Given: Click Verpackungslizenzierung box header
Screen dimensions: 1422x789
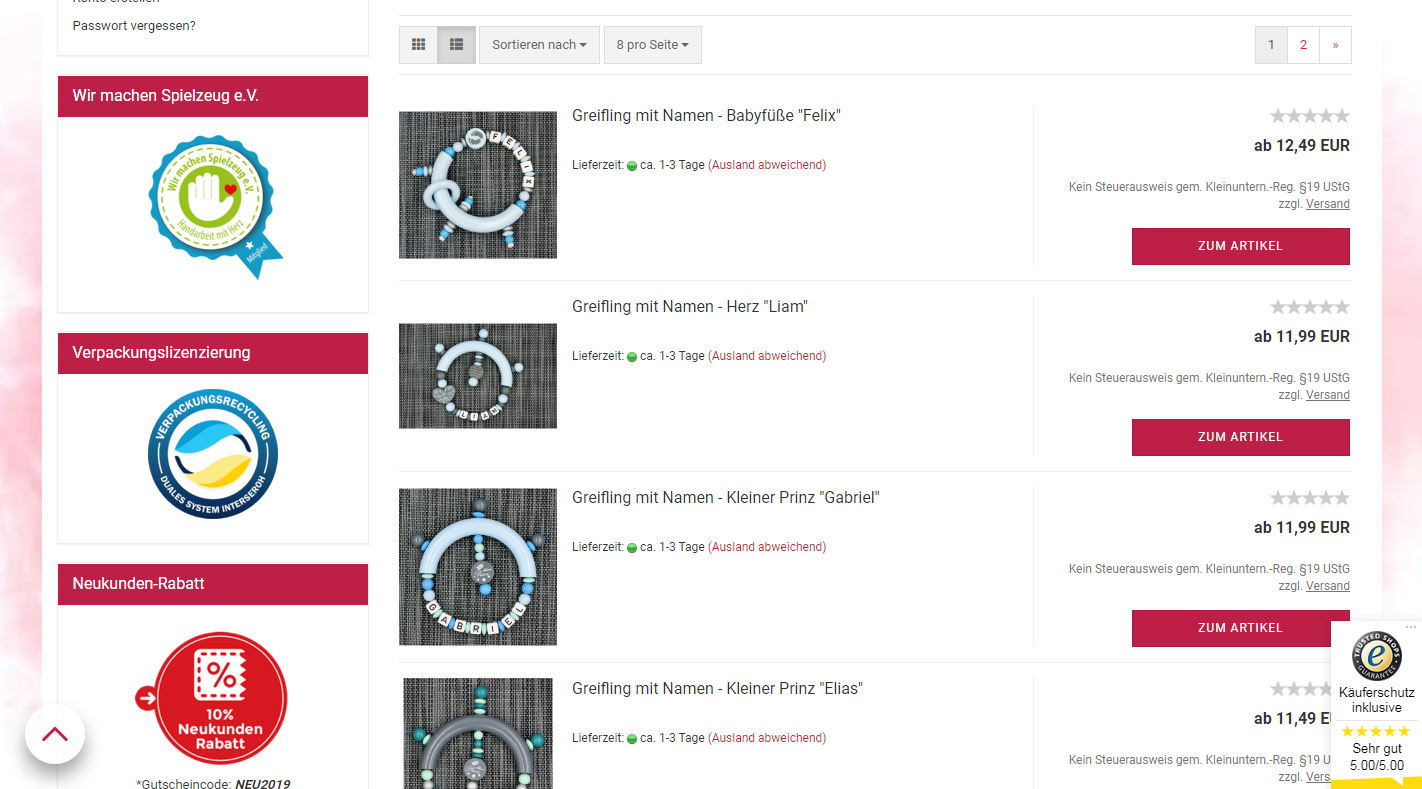Looking at the screenshot, I should 213,353.
